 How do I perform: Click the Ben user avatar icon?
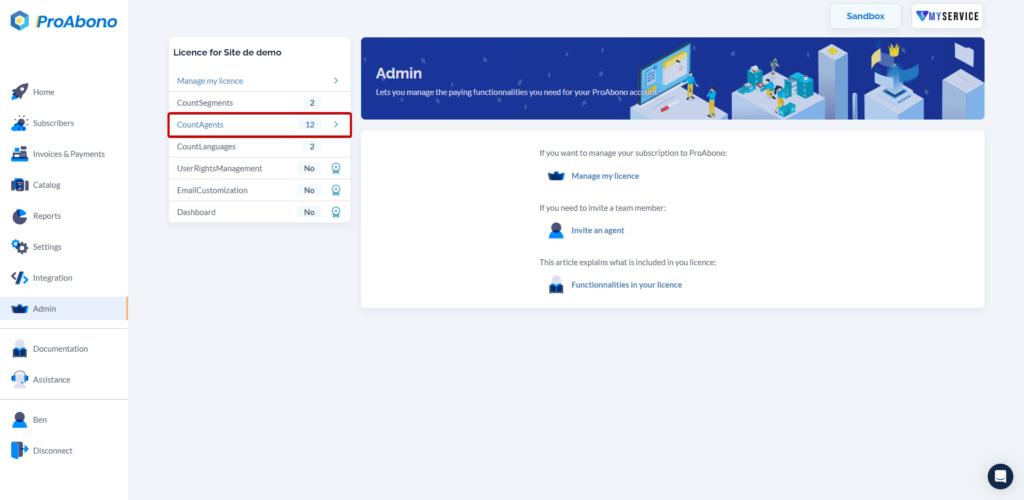[20, 420]
